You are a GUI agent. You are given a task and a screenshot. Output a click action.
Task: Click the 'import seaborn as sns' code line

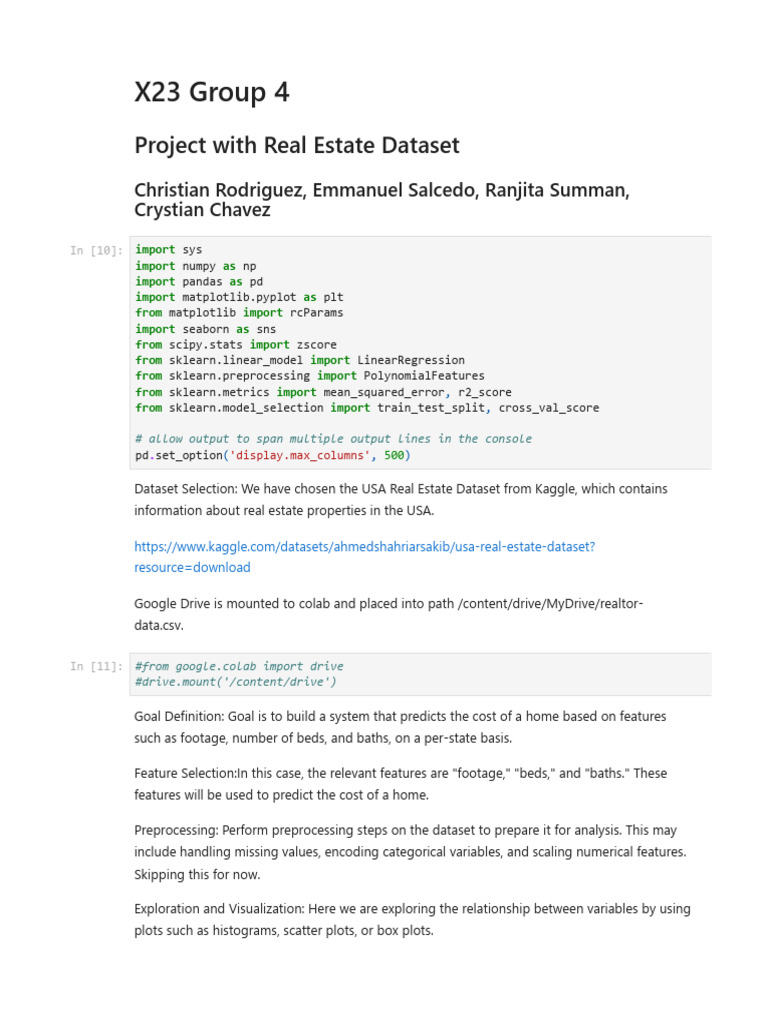click(205, 329)
